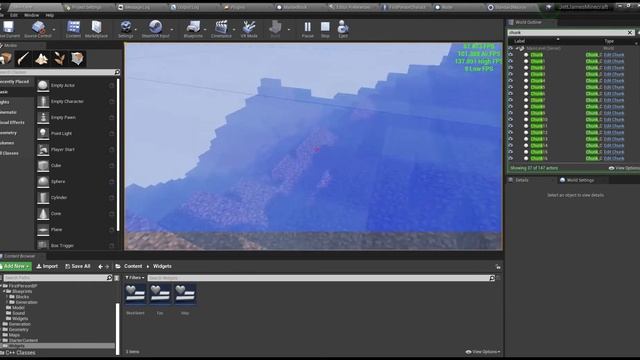Switch to Project Settings tab

88,7
